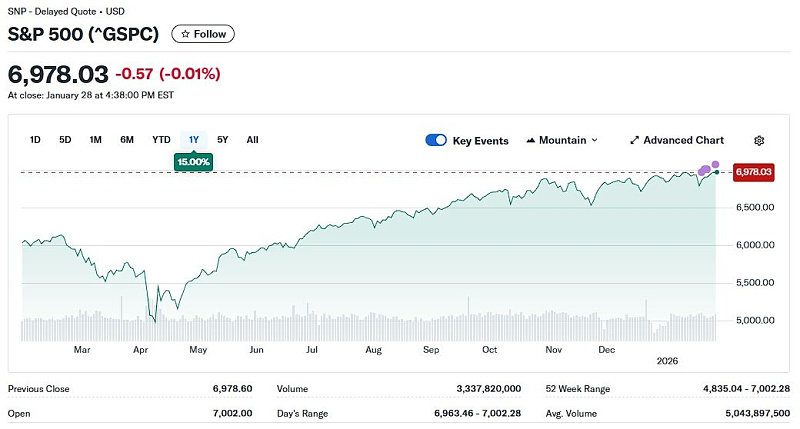The image size is (800, 429).
Task: Click the topmost purple key event marker
Action: pyautogui.click(x=715, y=164)
